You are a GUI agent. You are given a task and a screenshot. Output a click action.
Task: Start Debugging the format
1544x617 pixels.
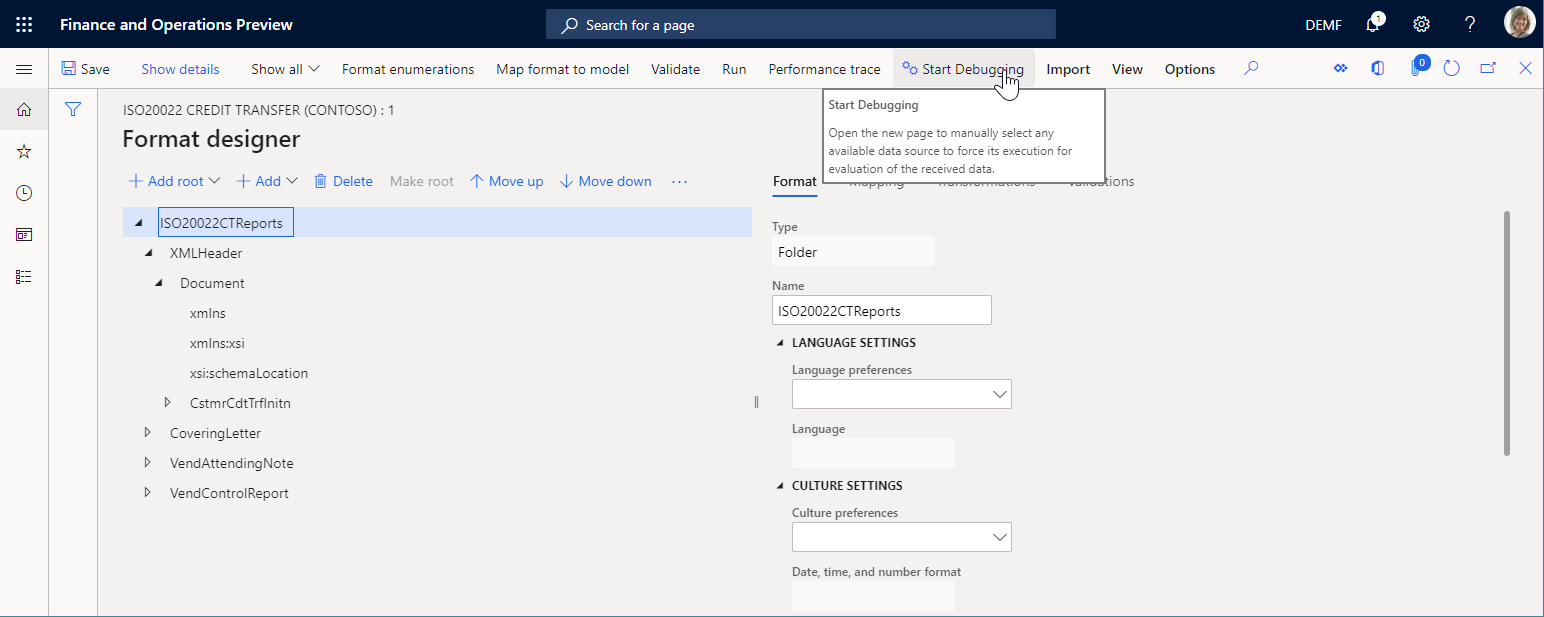(x=962, y=68)
